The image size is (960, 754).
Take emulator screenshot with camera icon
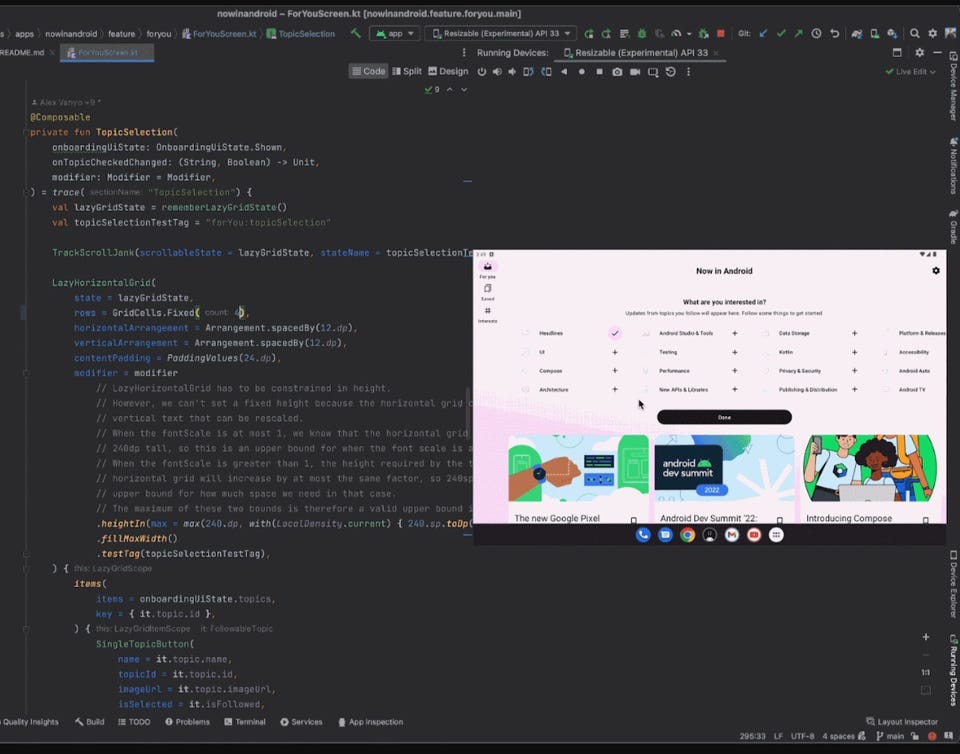pyautogui.click(x=617, y=72)
